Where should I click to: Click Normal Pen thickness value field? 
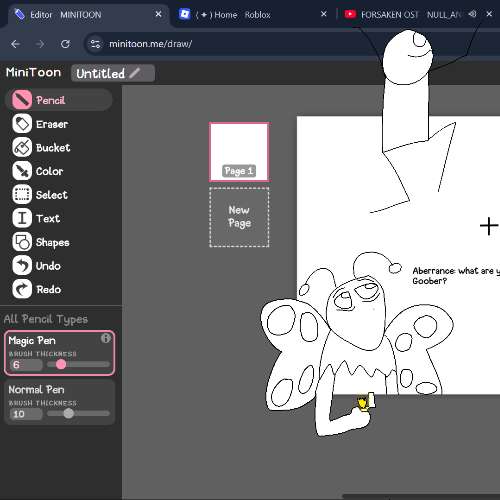[26, 414]
